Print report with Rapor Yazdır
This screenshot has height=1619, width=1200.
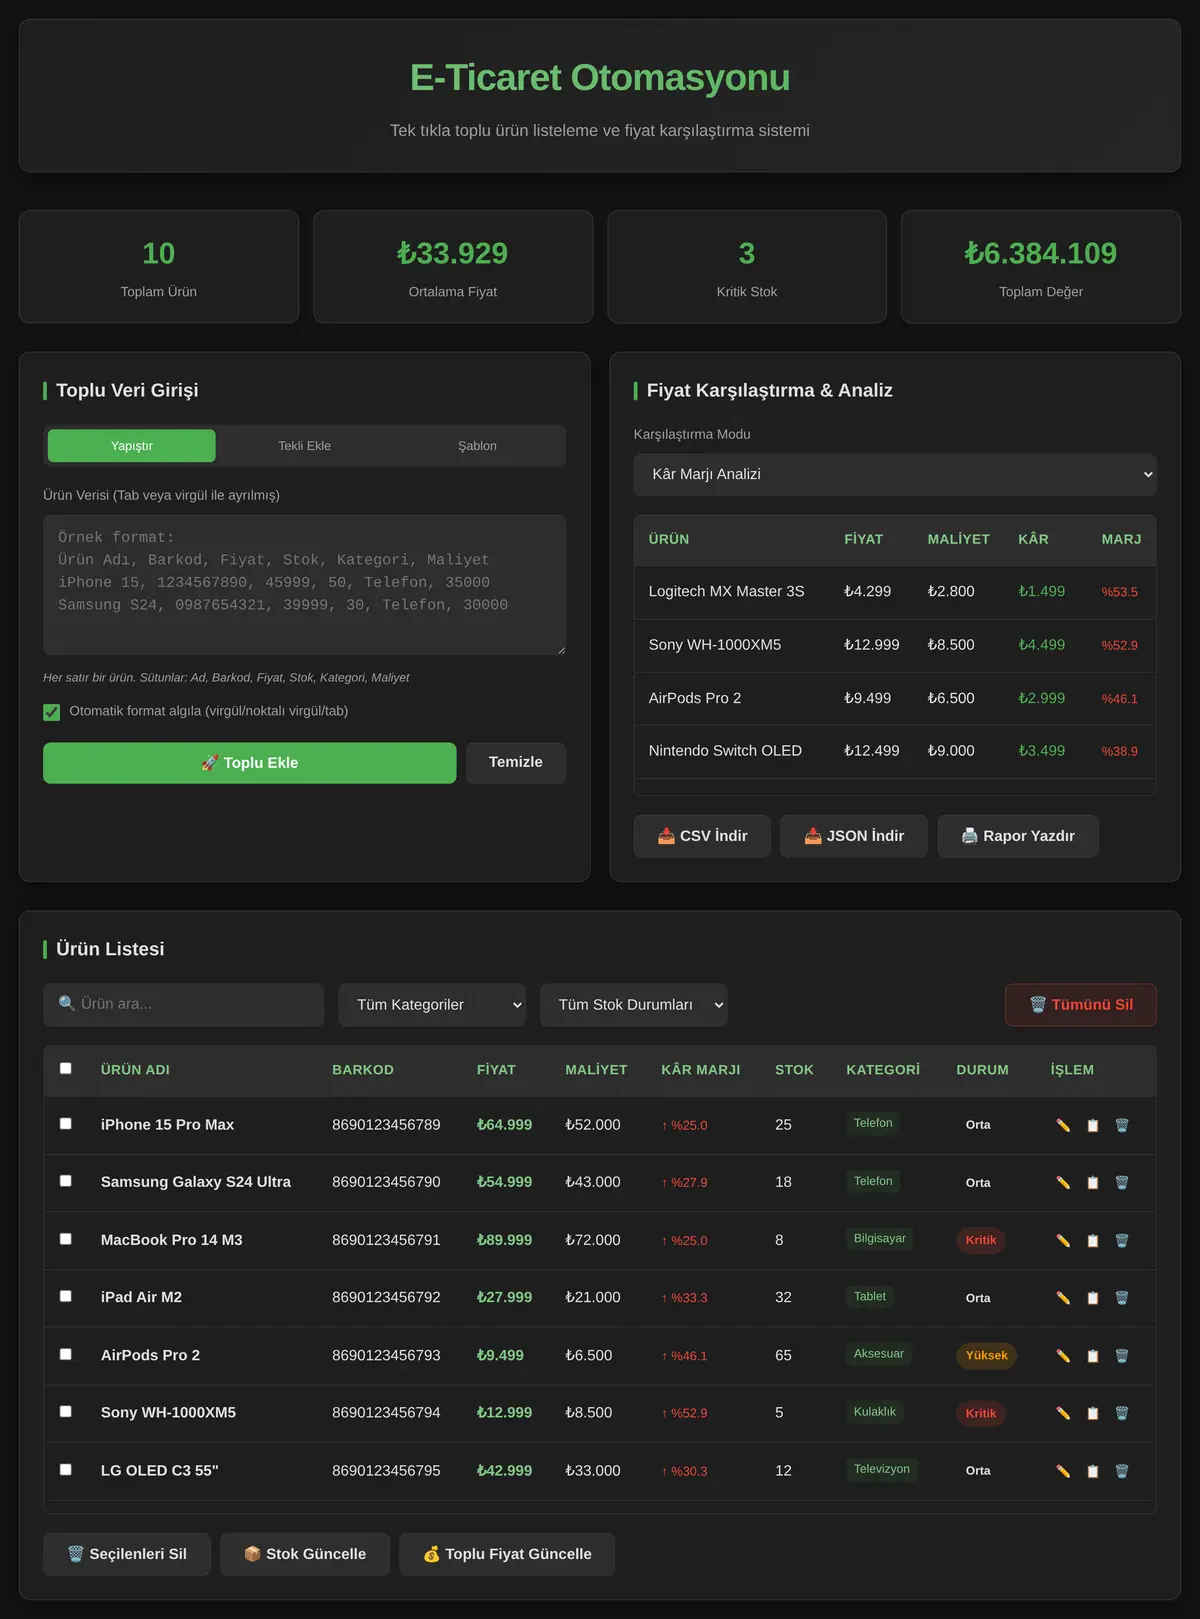pyautogui.click(x=1018, y=836)
